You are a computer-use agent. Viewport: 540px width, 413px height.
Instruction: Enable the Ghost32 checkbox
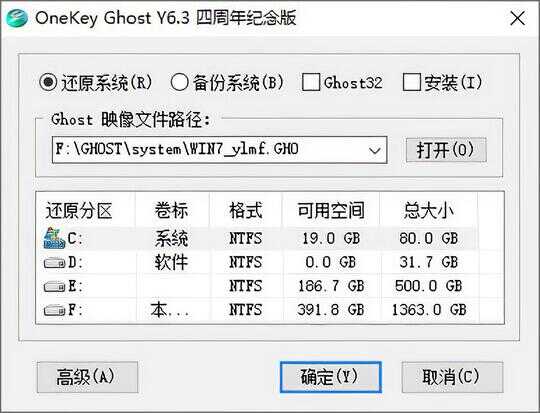coord(311,82)
